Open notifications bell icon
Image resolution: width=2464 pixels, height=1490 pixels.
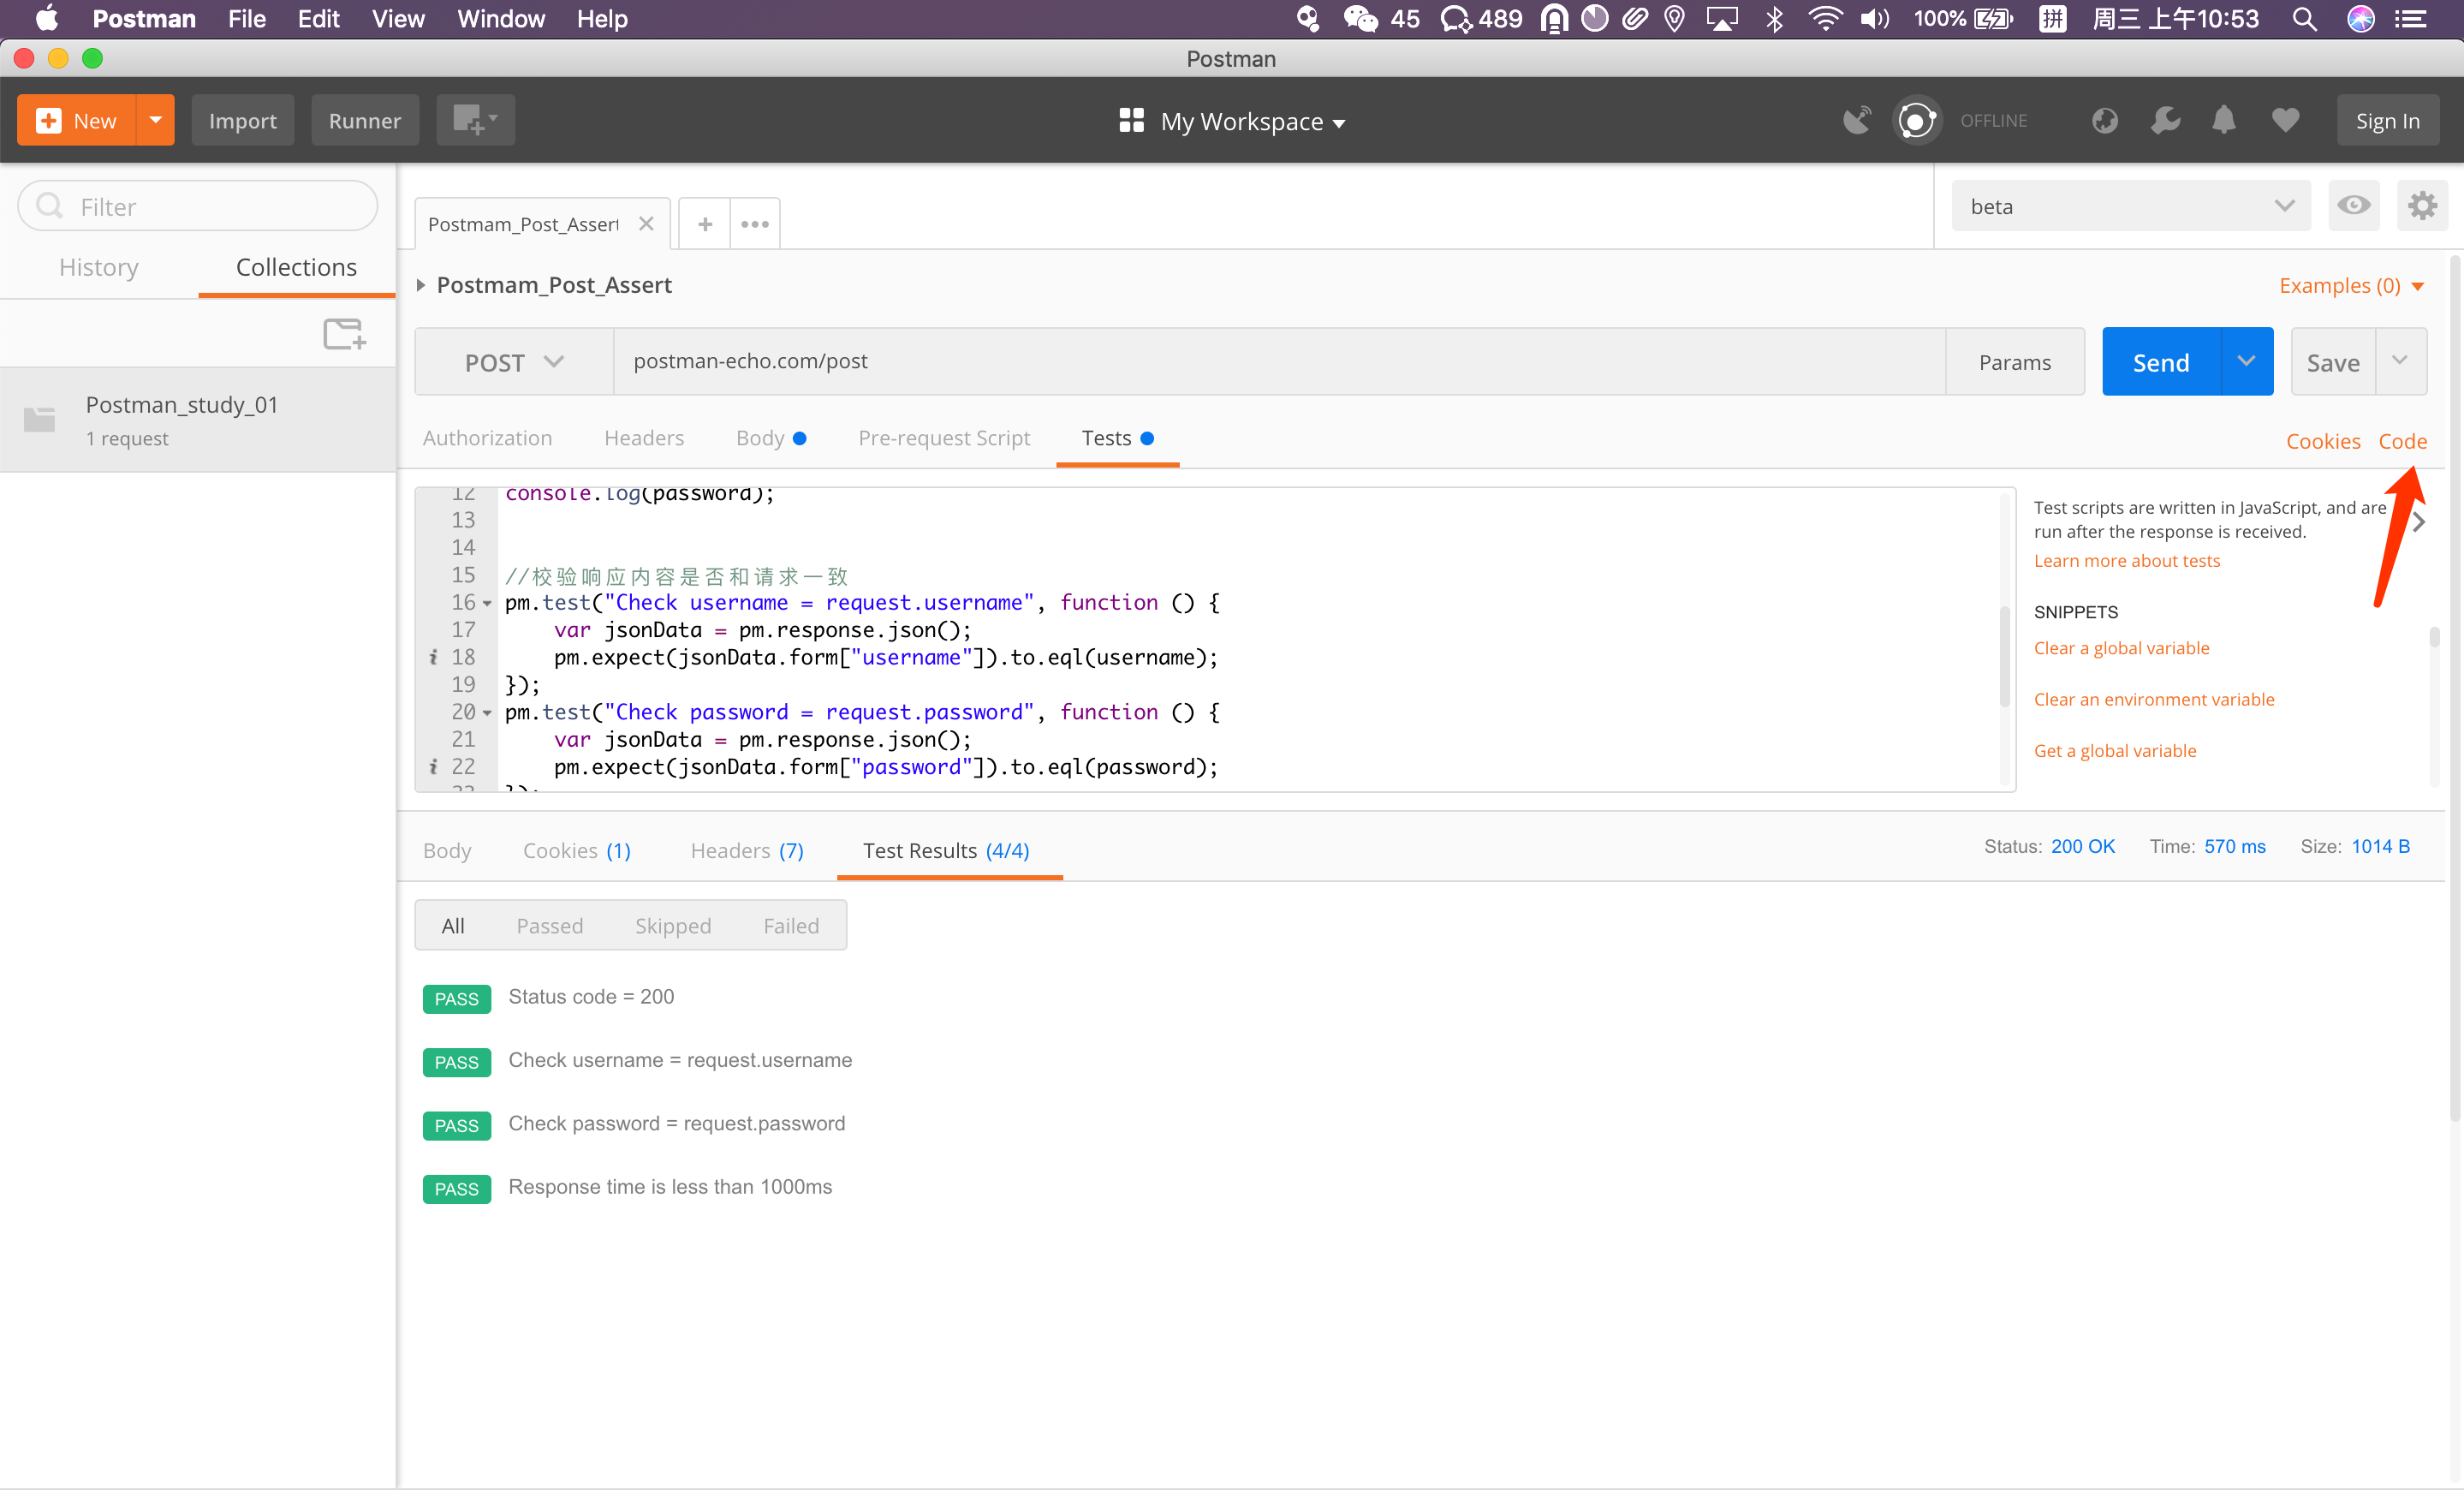pyautogui.click(x=2224, y=121)
